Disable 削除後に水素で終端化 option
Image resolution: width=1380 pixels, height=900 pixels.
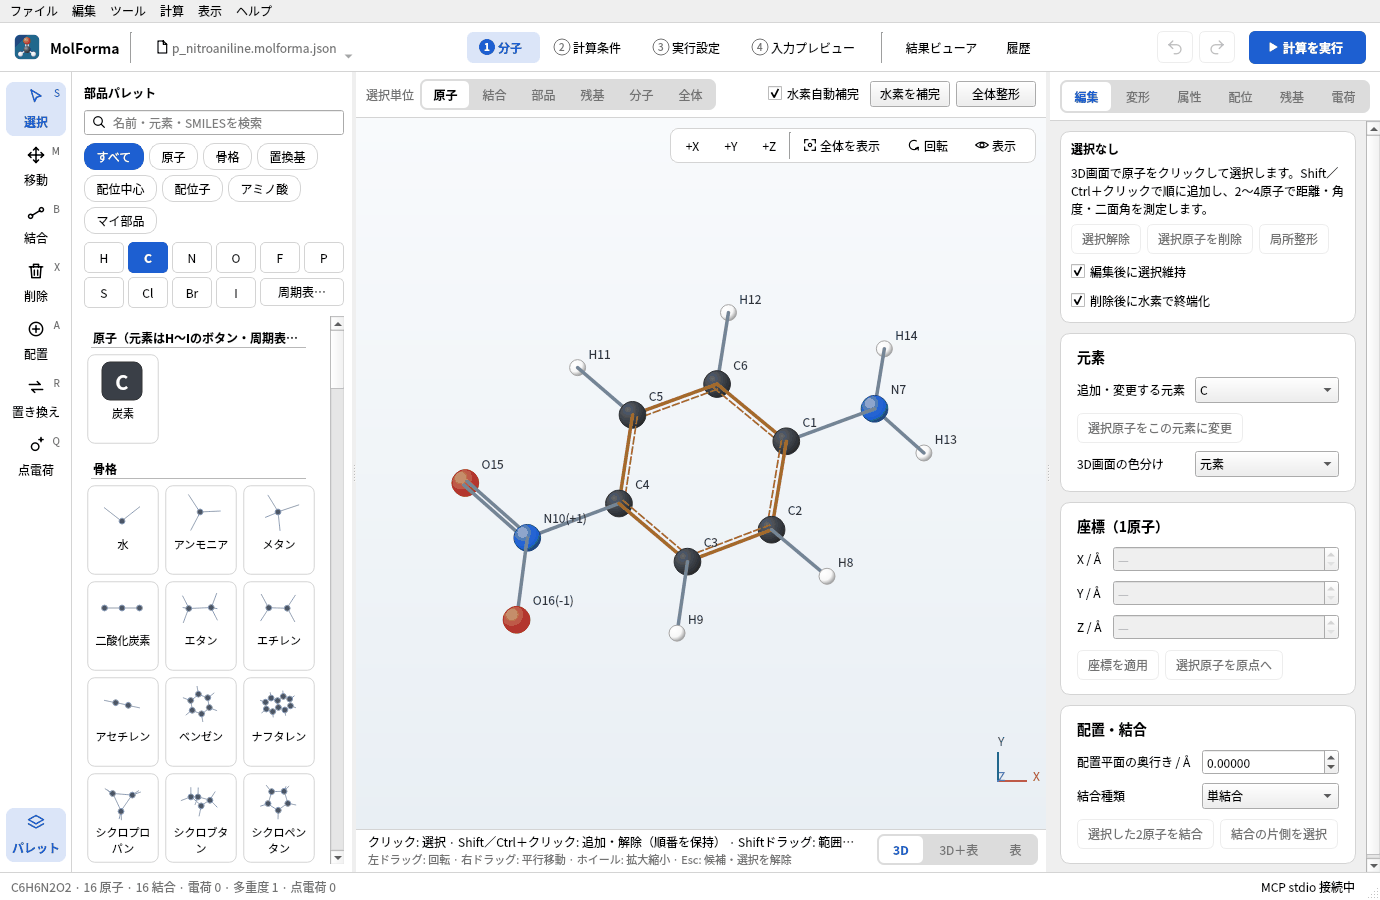coord(1078,300)
